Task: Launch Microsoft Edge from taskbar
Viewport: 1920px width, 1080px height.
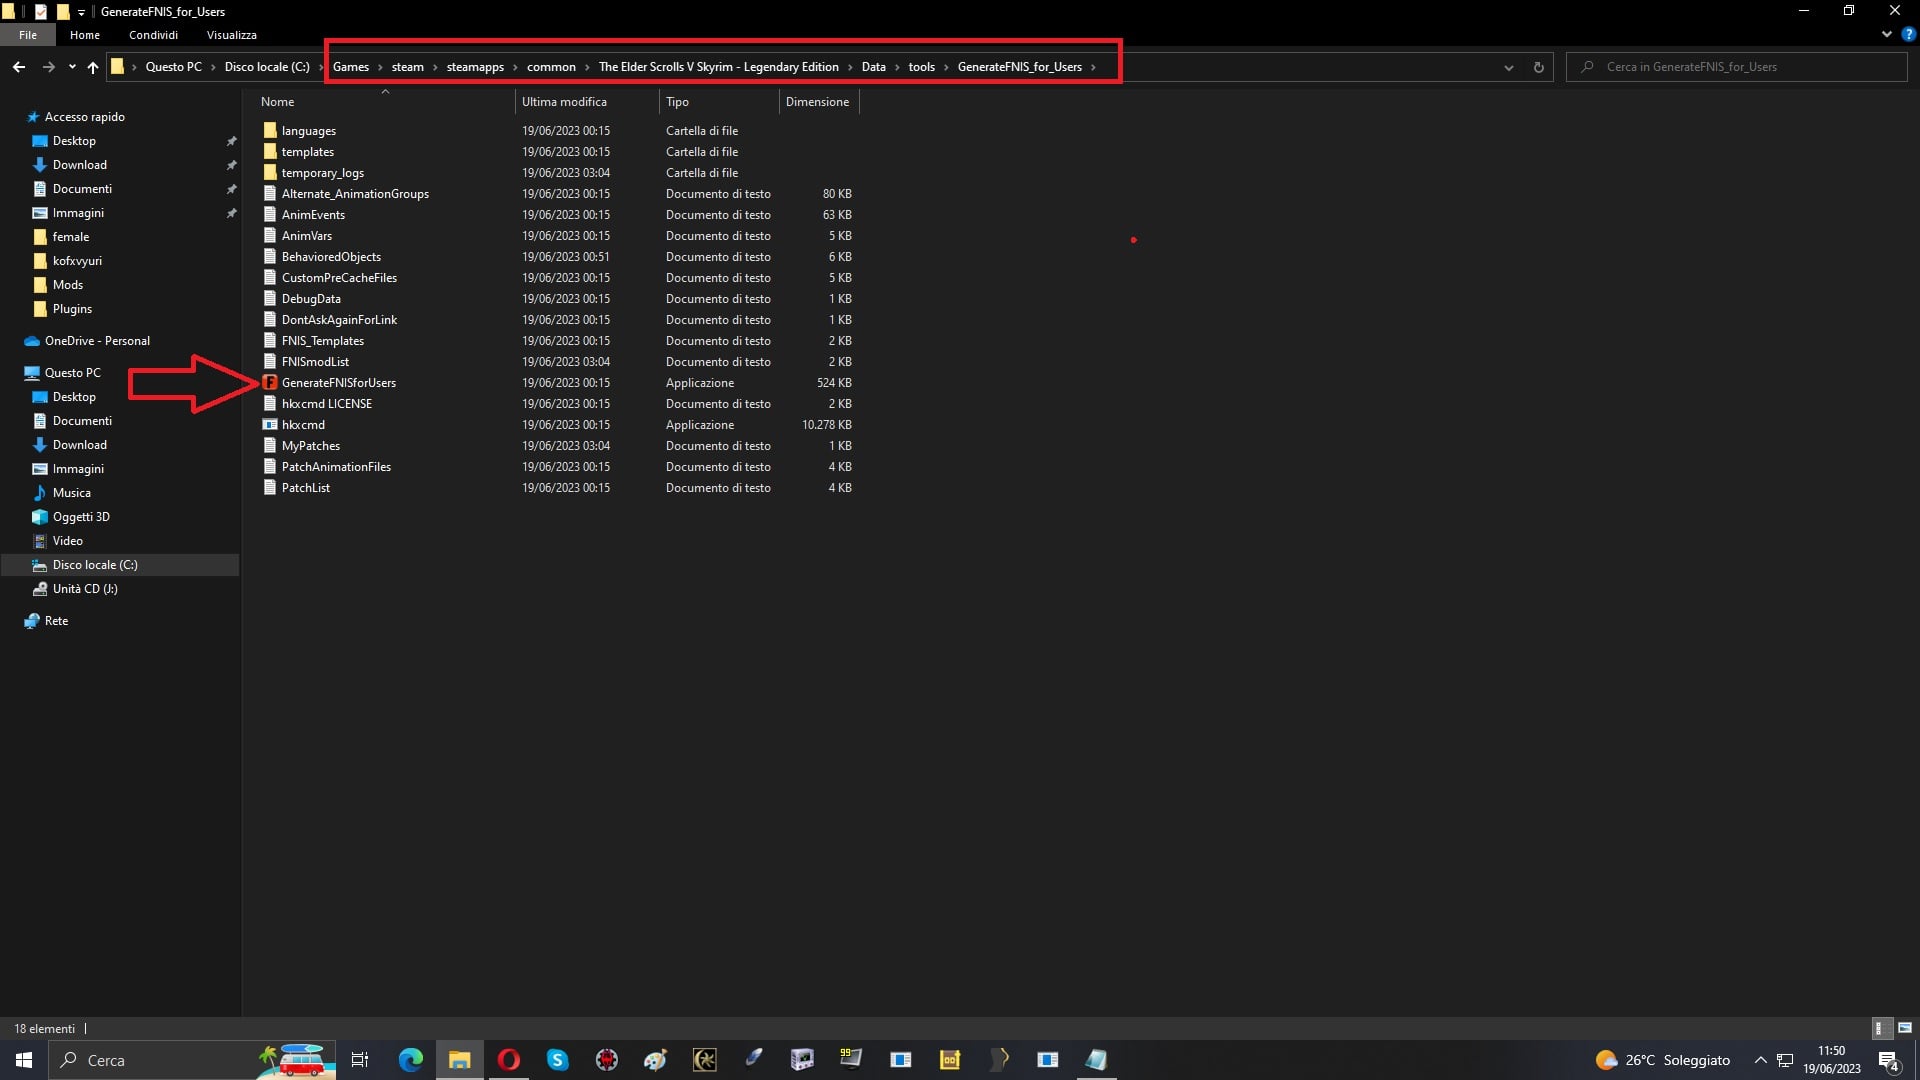Action: coord(411,1060)
